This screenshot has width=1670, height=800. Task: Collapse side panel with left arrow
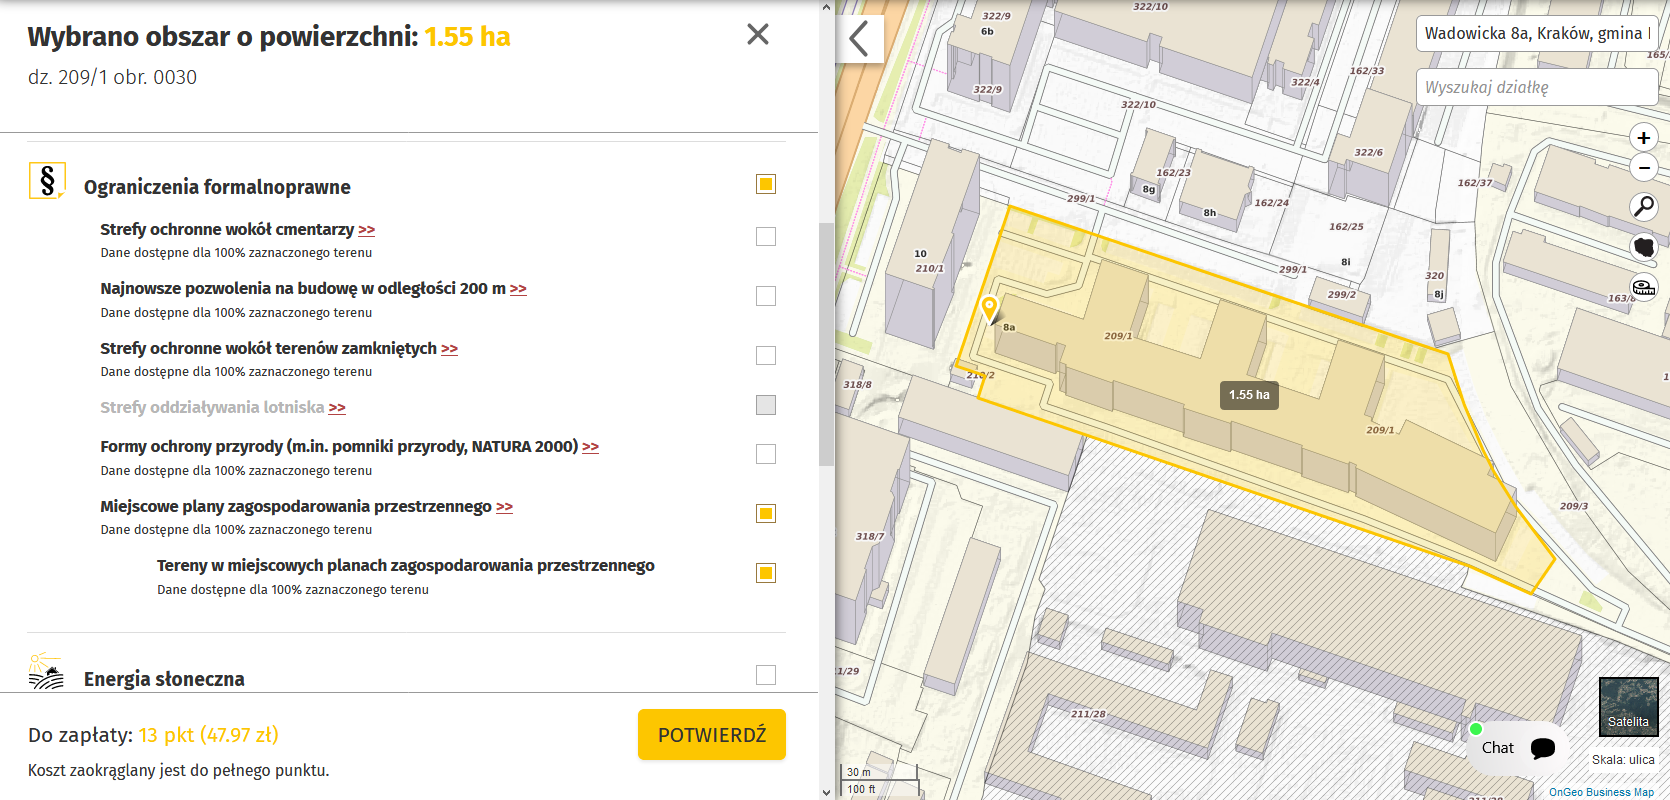pos(859,39)
